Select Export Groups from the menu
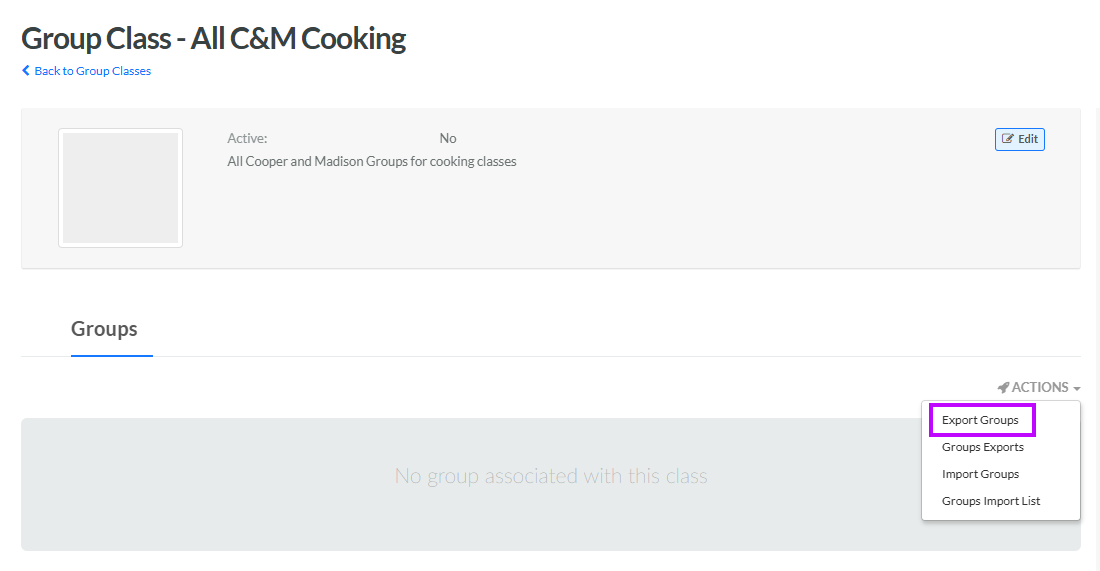 pos(980,420)
